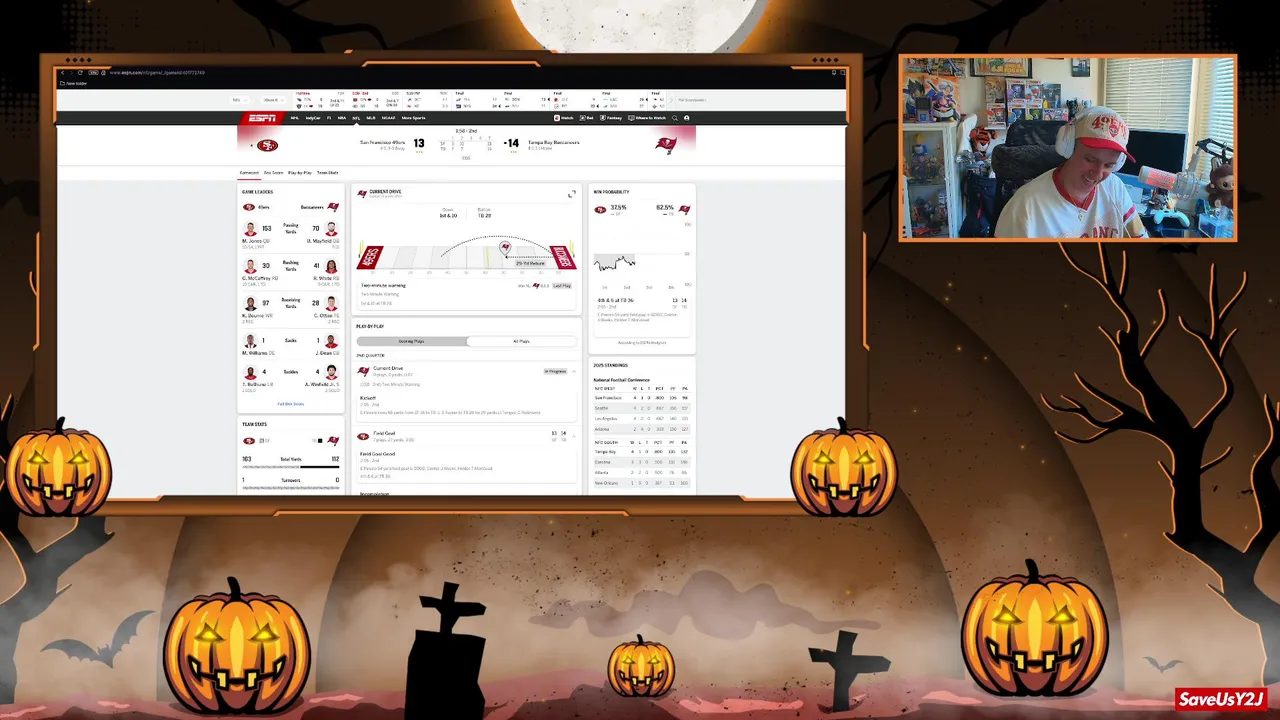Click the Buccaneers logo beside Current Drive heading
Viewport: 1280px width, 720px height.
(363, 193)
